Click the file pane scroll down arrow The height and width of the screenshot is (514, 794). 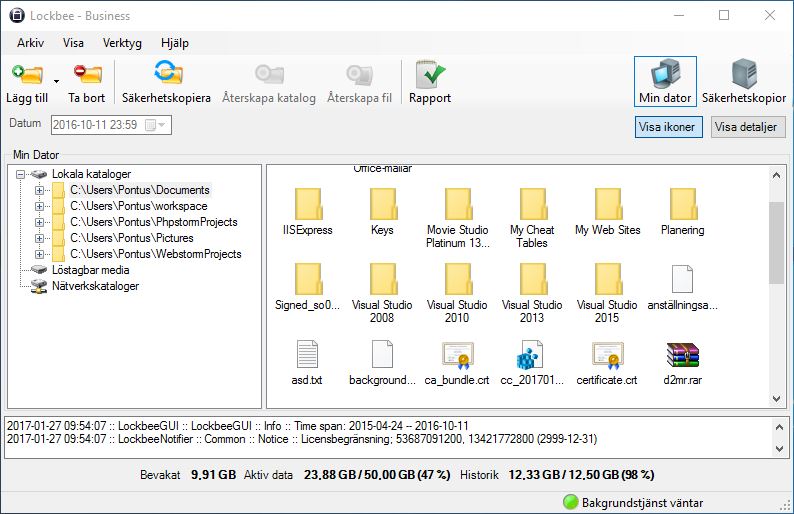776,399
